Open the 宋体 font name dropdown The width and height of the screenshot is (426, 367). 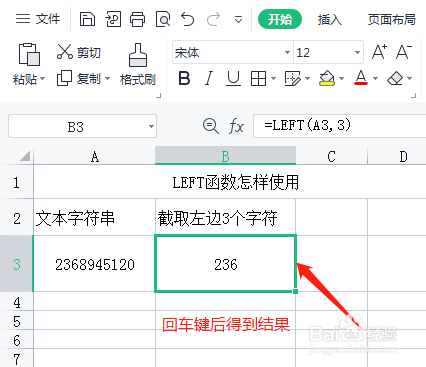click(287, 52)
